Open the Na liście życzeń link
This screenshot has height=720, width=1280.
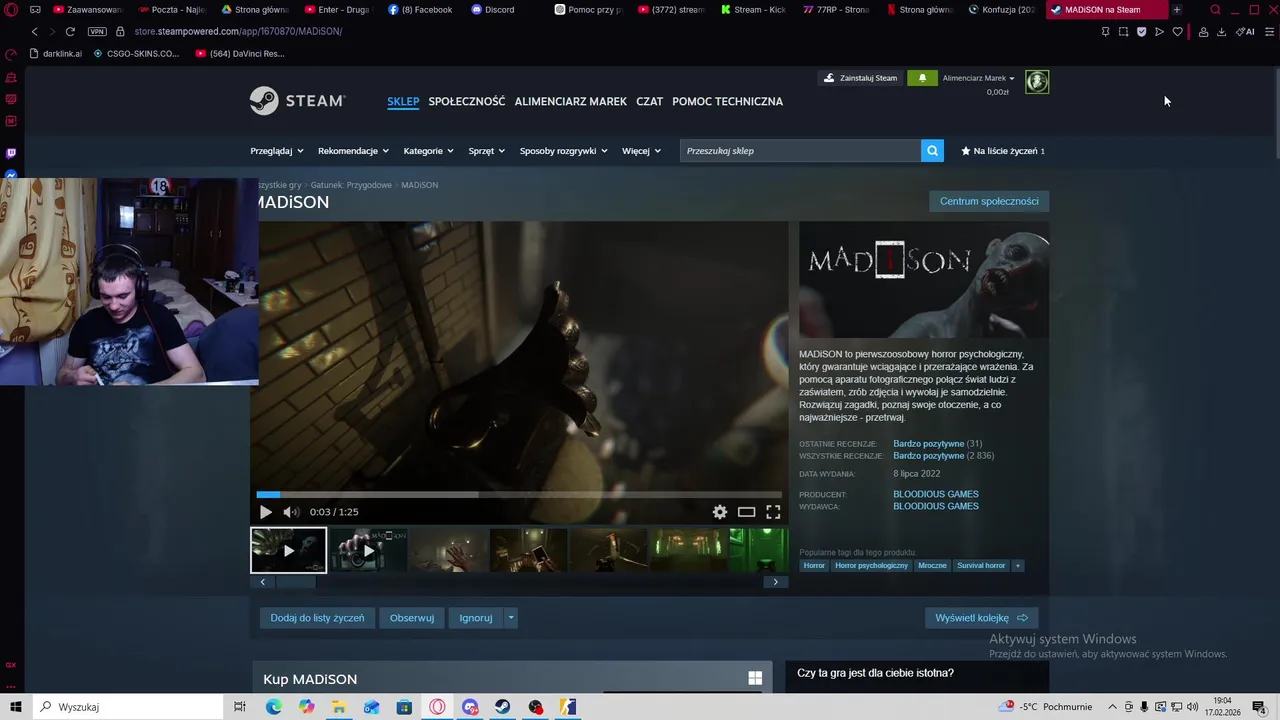point(1003,151)
